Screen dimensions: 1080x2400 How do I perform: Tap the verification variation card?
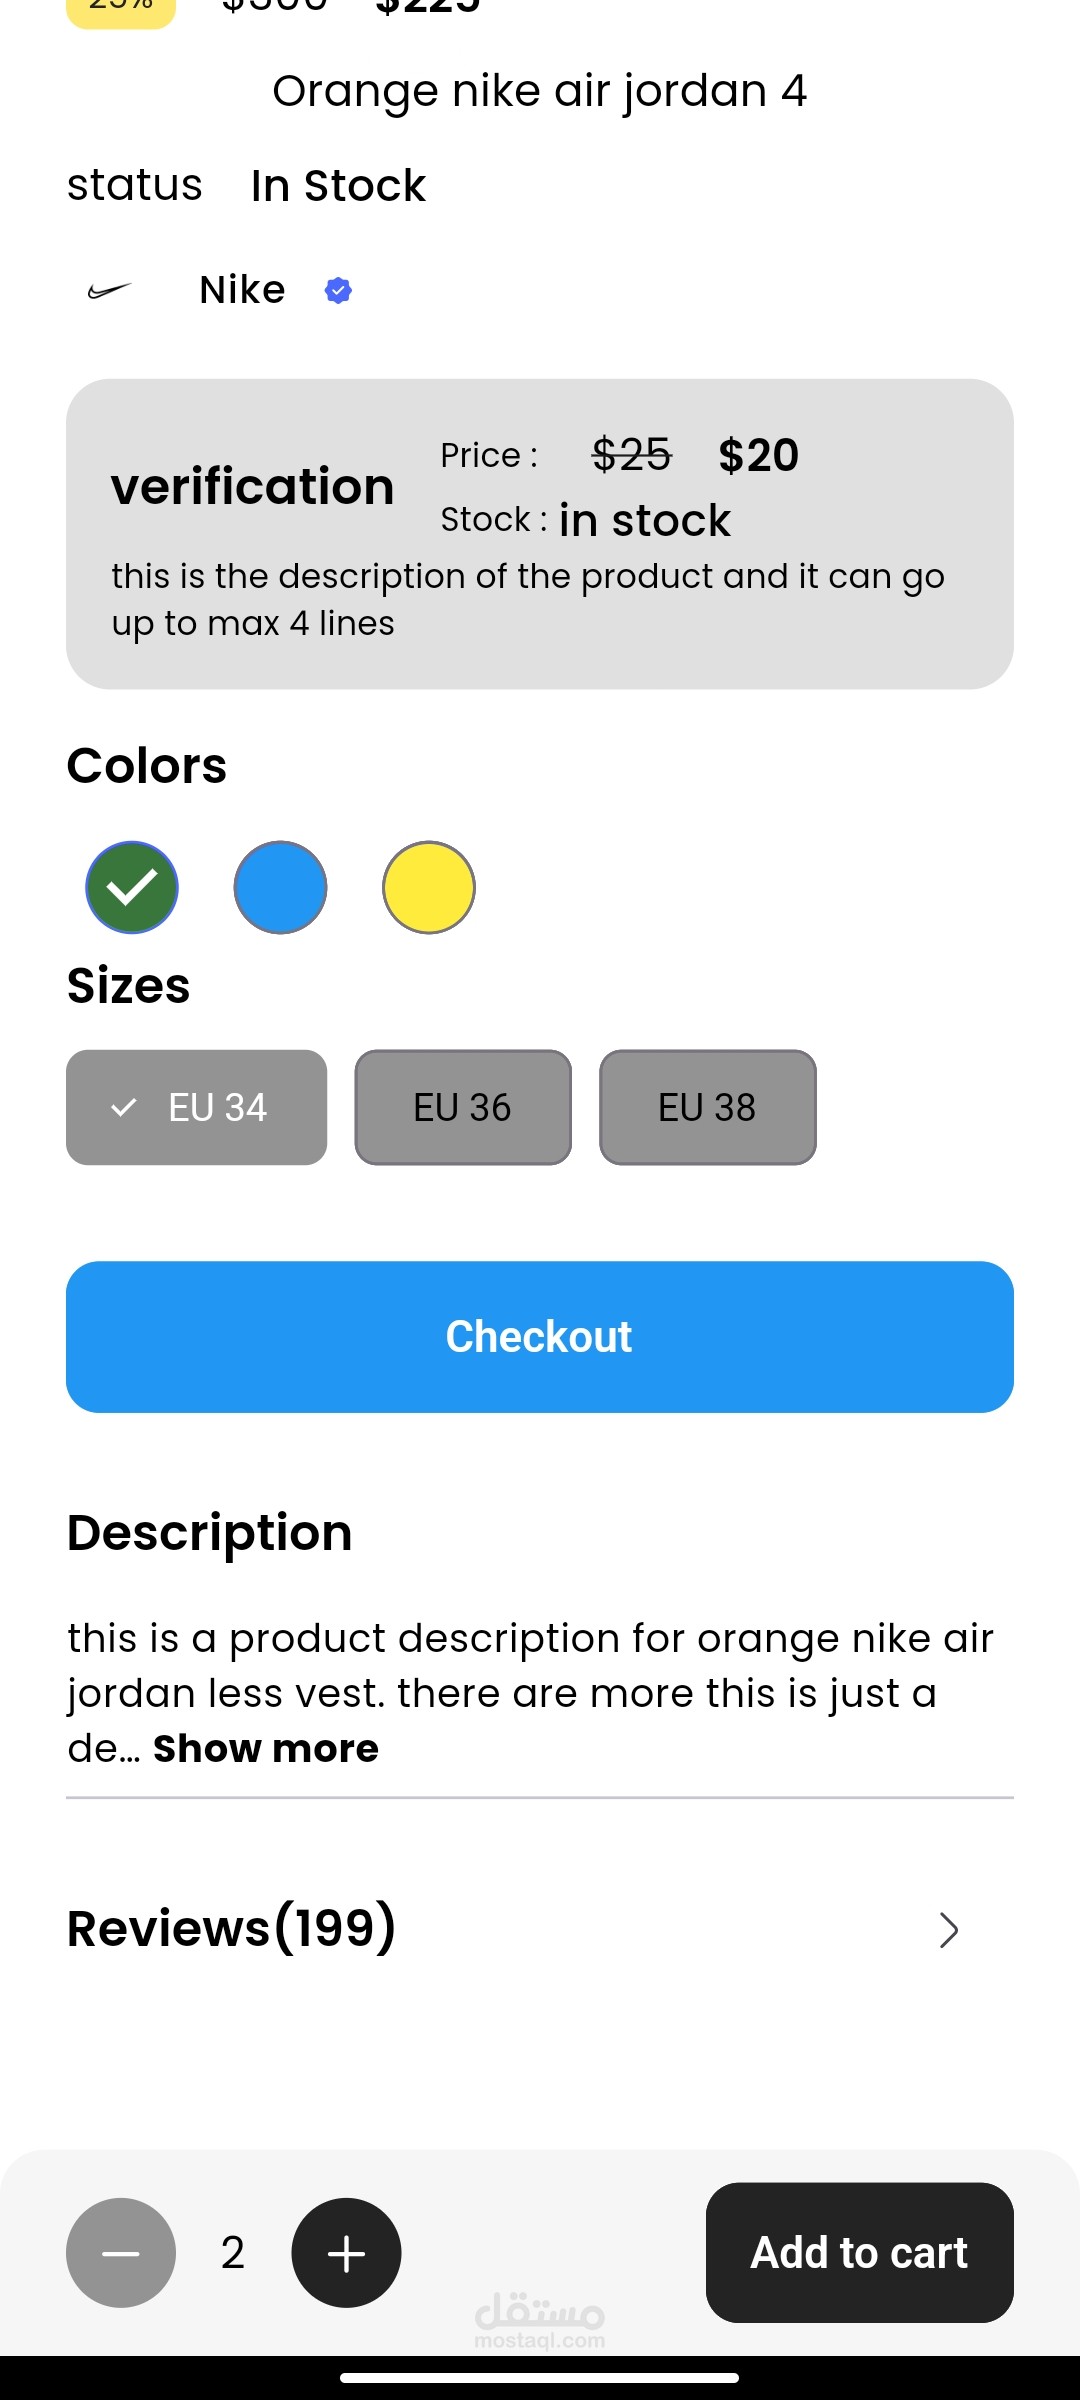(x=540, y=534)
